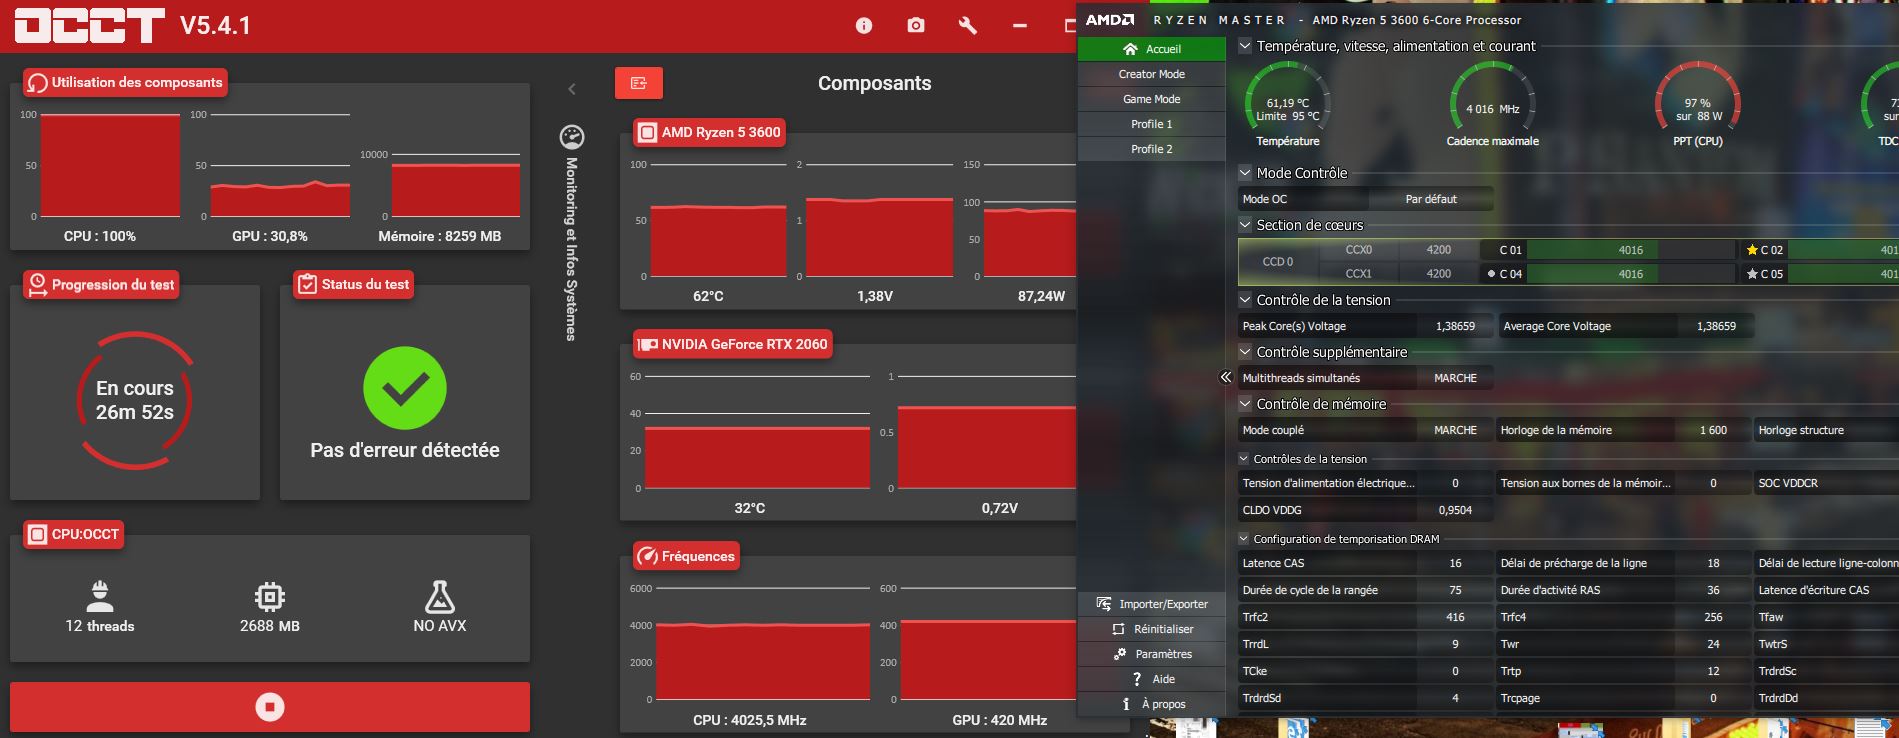Switch to Creator Mode
This screenshot has width=1899, height=738.
click(x=1152, y=74)
